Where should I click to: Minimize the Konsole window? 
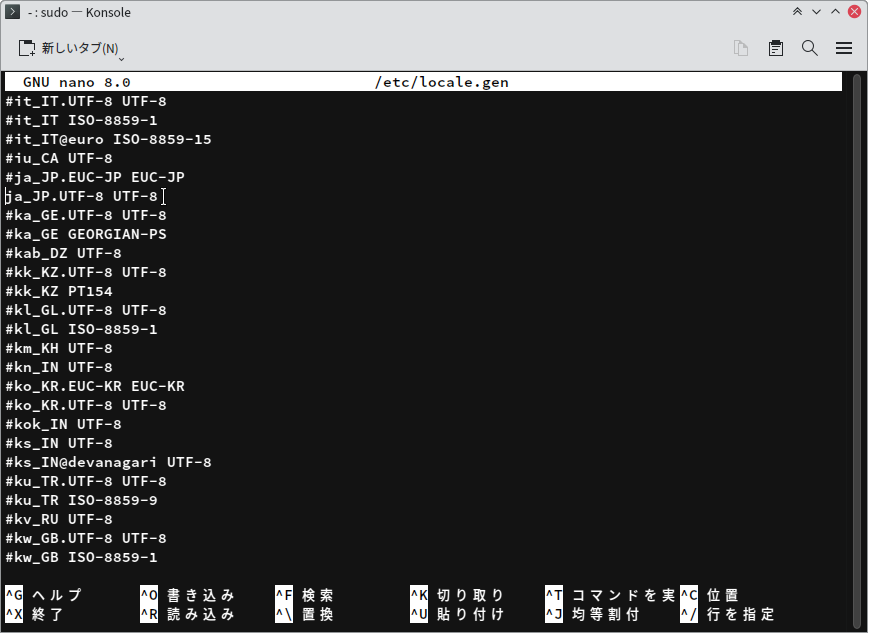click(816, 13)
